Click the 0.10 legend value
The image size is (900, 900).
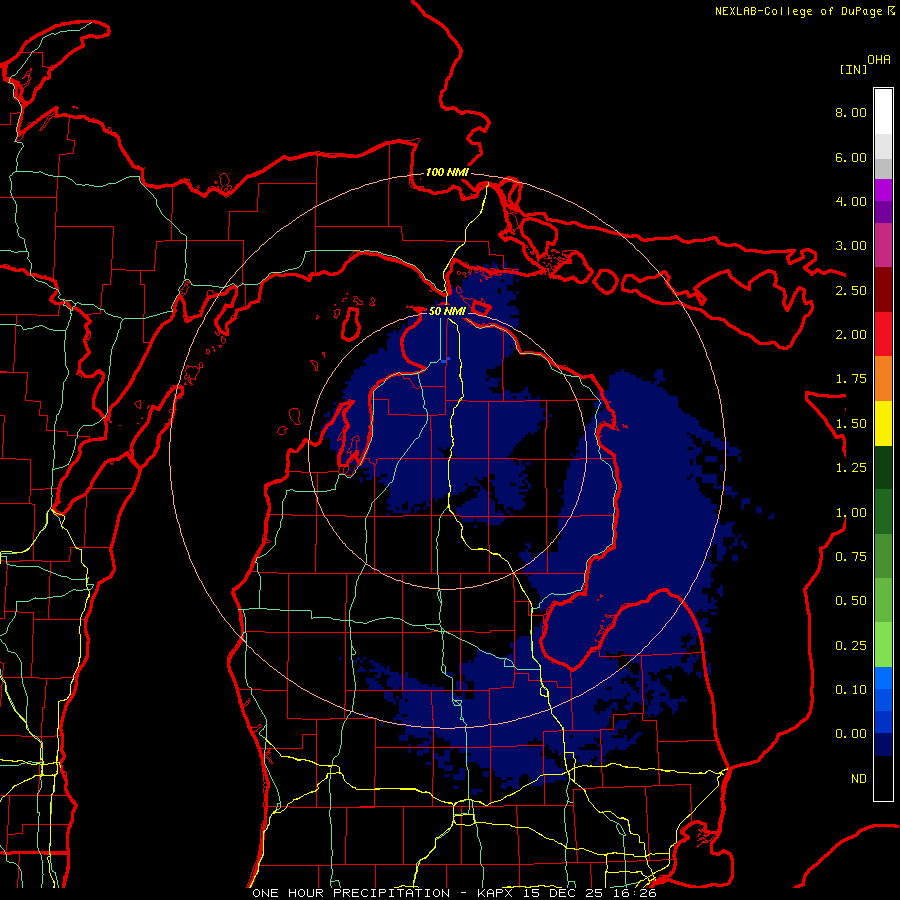coord(851,690)
